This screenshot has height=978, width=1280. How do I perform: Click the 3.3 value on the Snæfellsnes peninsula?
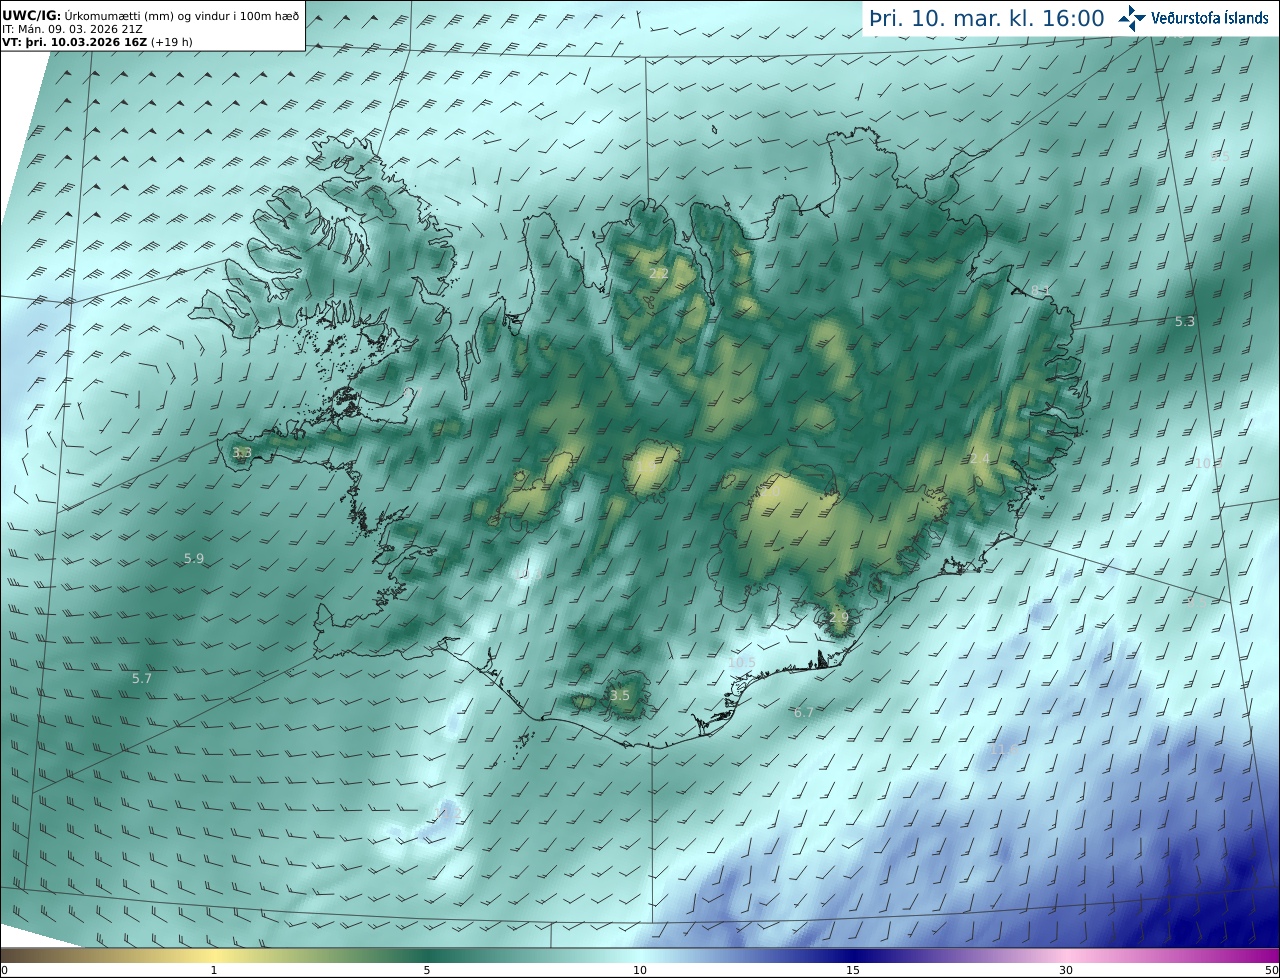(242, 453)
